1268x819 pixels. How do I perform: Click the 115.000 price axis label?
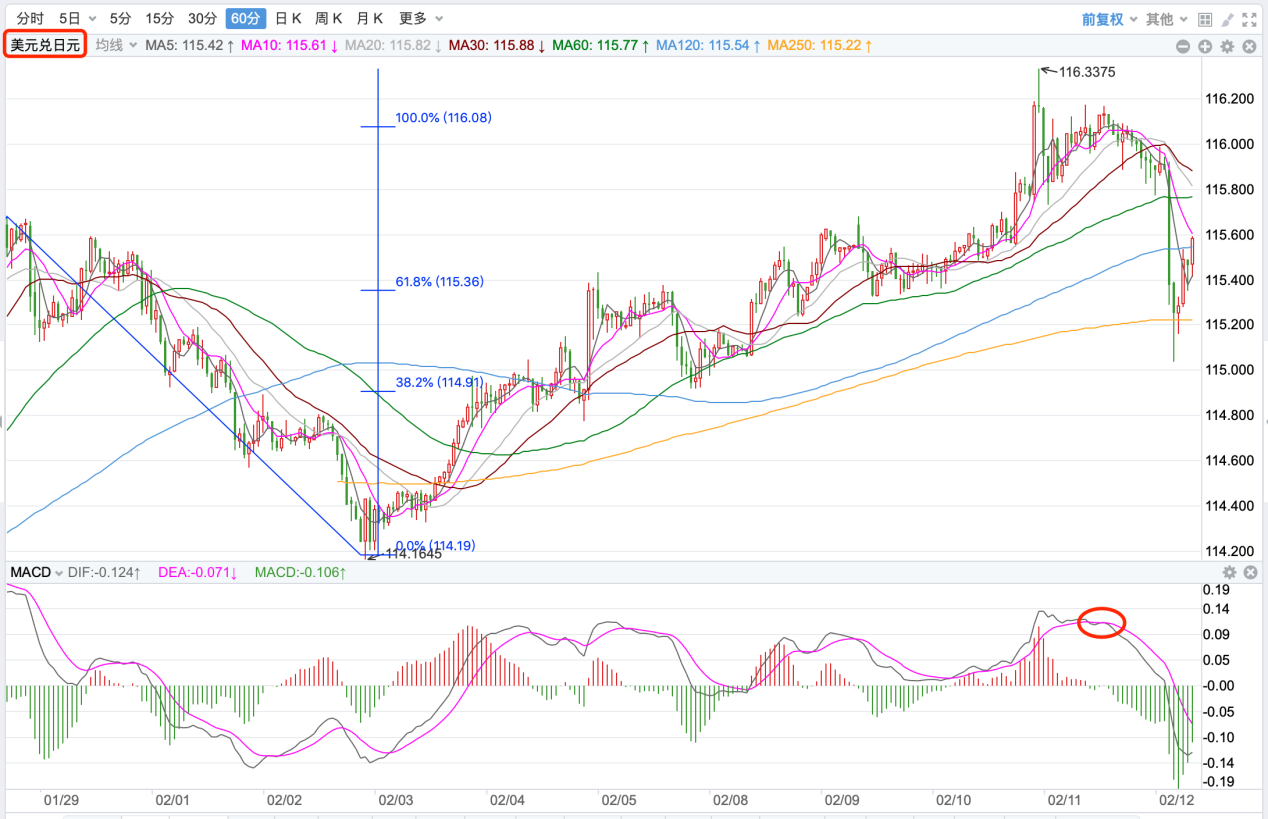click(x=1230, y=370)
